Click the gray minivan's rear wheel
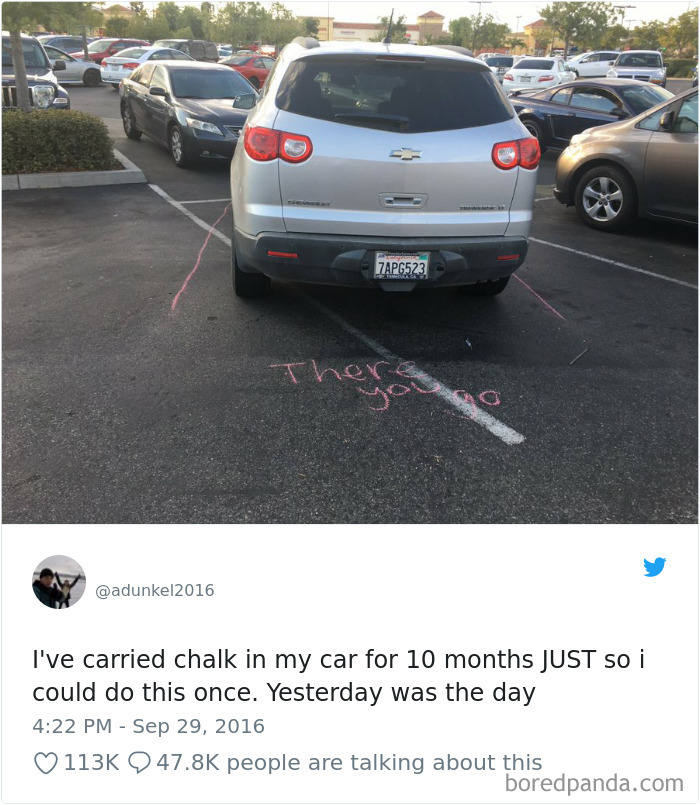The image size is (700, 805). (603, 198)
